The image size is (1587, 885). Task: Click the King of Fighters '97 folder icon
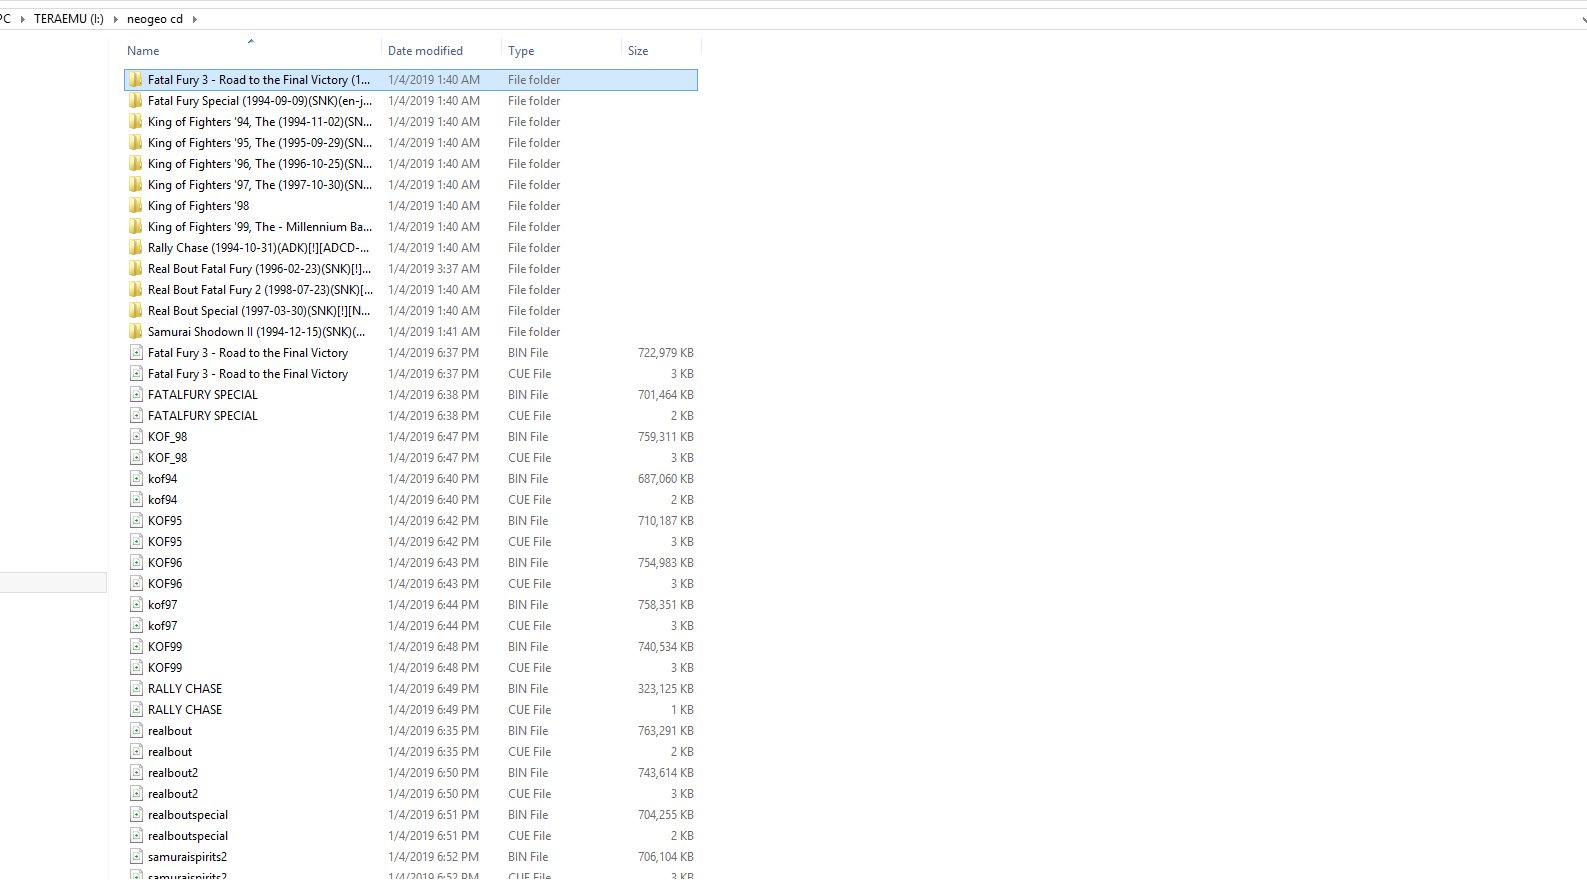point(135,185)
